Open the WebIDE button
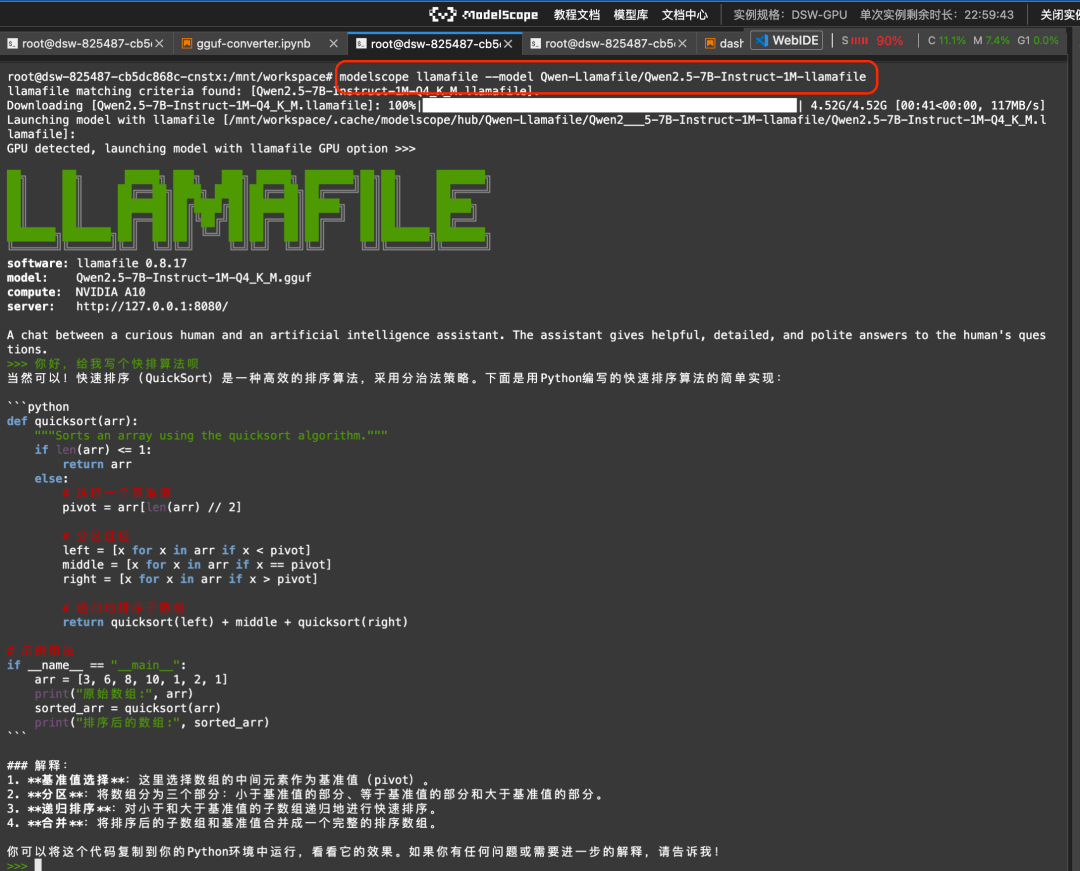Screen dimensions: 1080x871 (787, 41)
